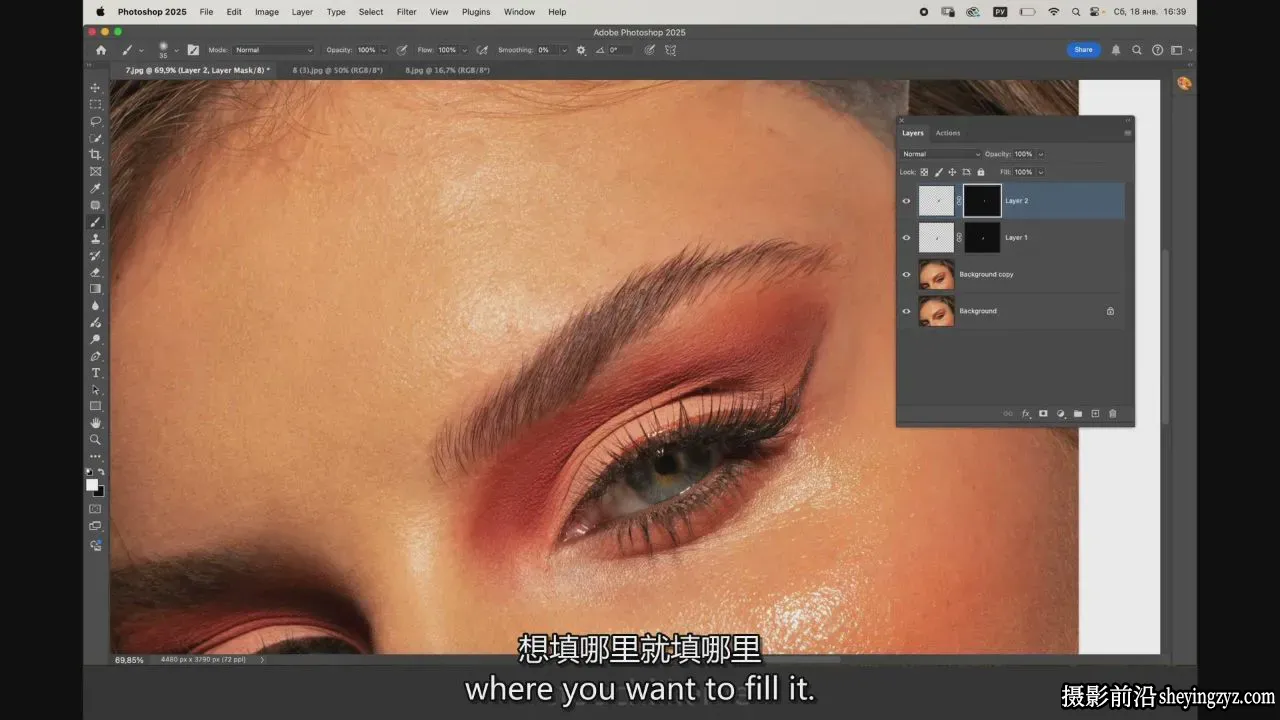Create a new layer
This screenshot has height=720, width=1280.
tap(1095, 413)
